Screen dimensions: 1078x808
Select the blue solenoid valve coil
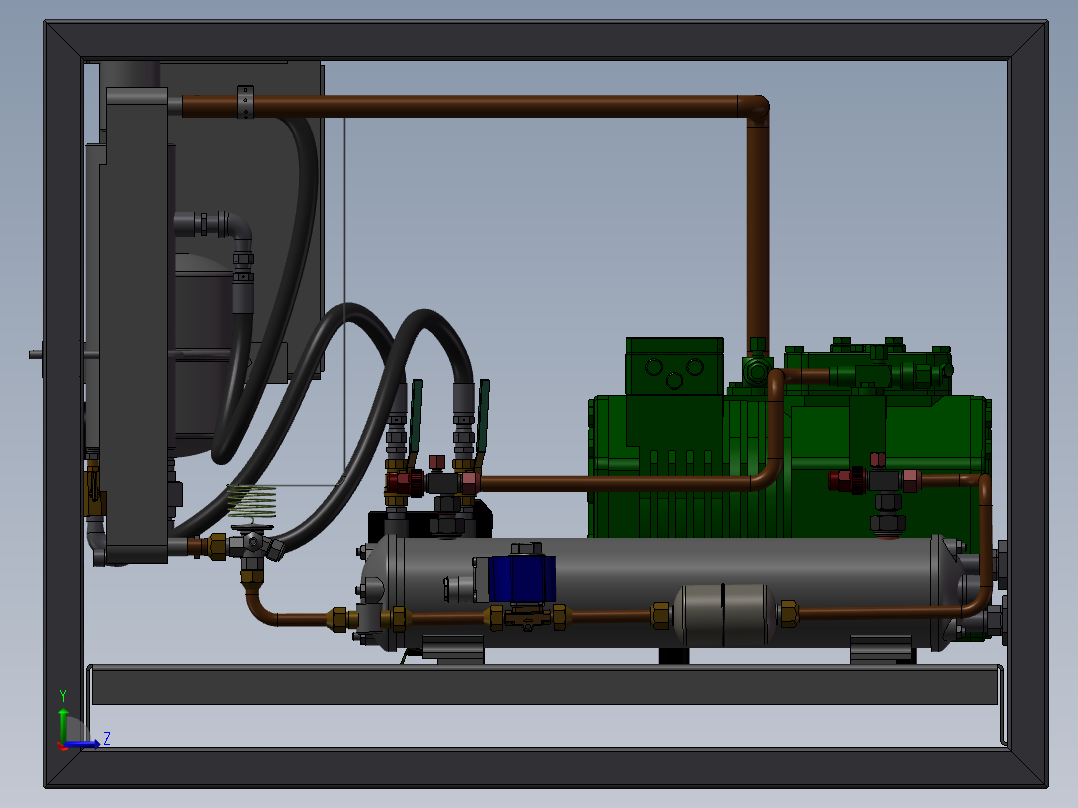coord(522,580)
